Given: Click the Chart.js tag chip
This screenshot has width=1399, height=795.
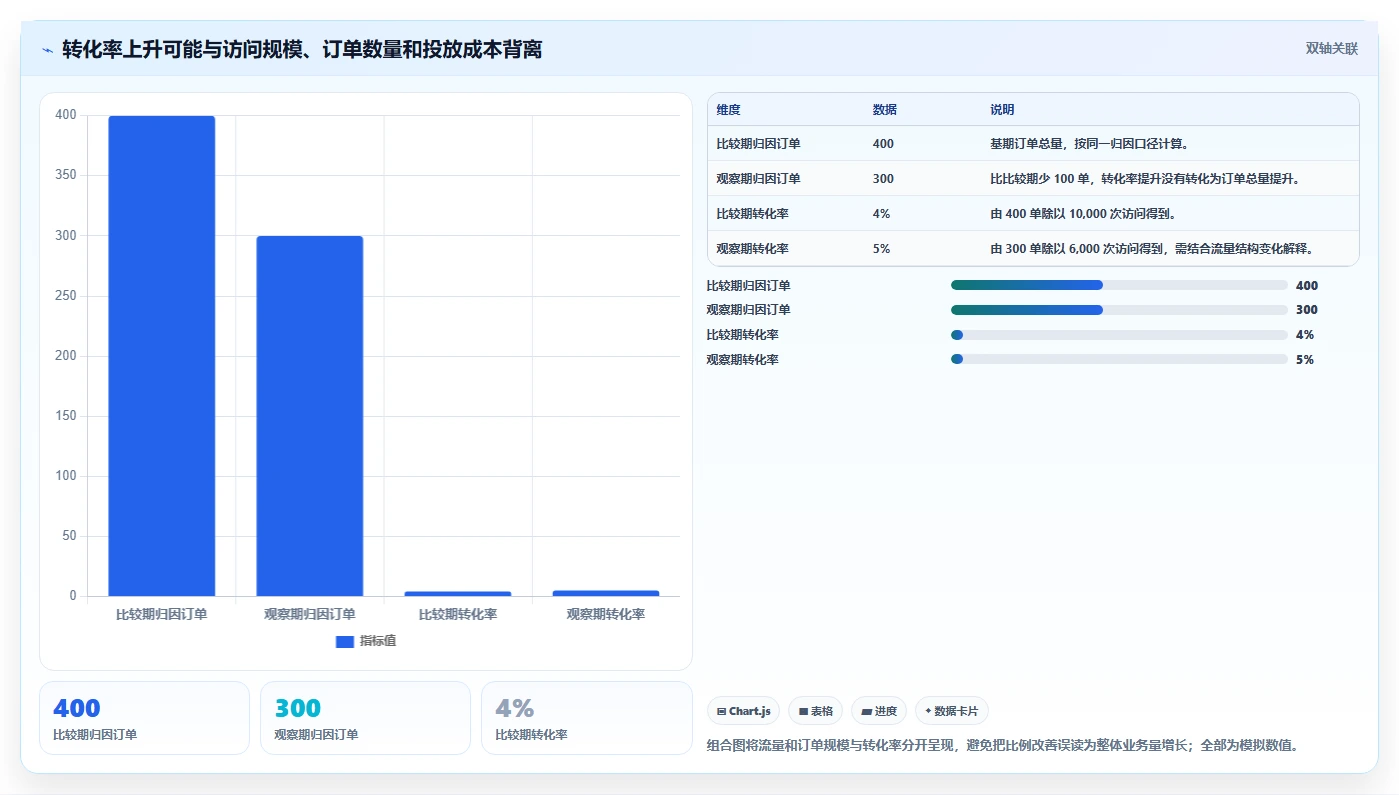Looking at the screenshot, I should pyautogui.click(x=743, y=711).
